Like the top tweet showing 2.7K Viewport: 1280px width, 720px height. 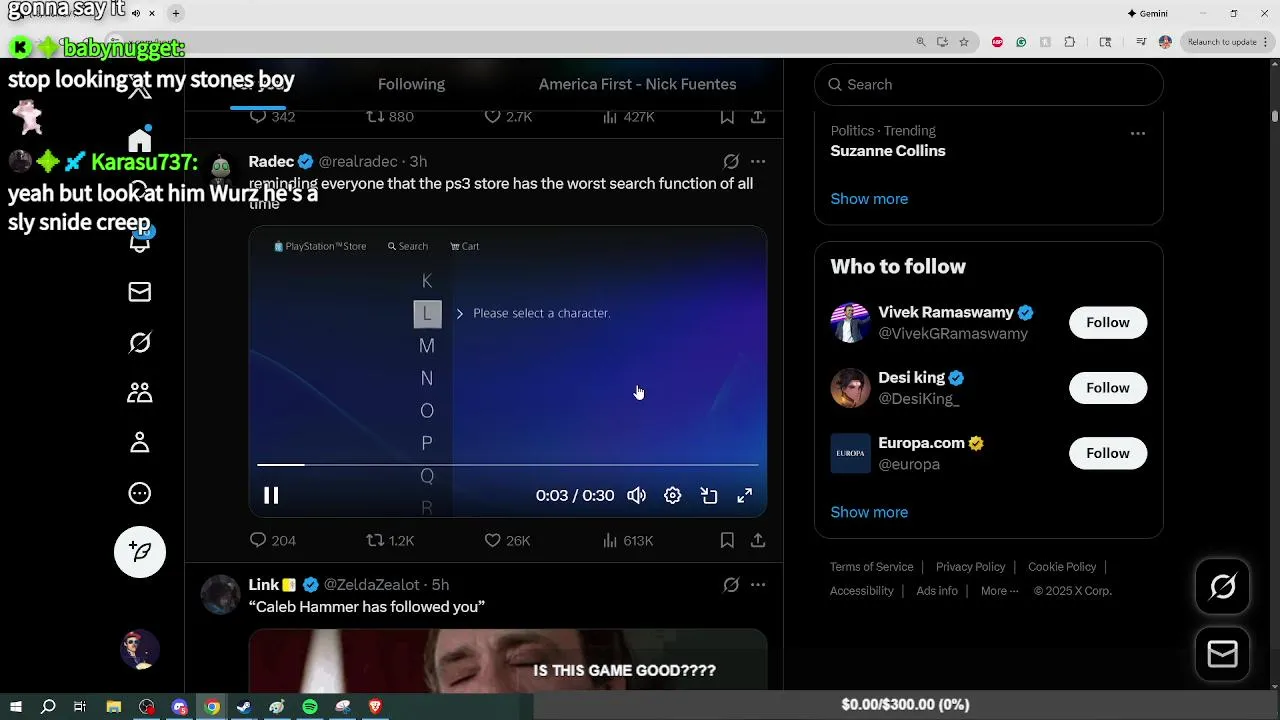tap(507, 117)
